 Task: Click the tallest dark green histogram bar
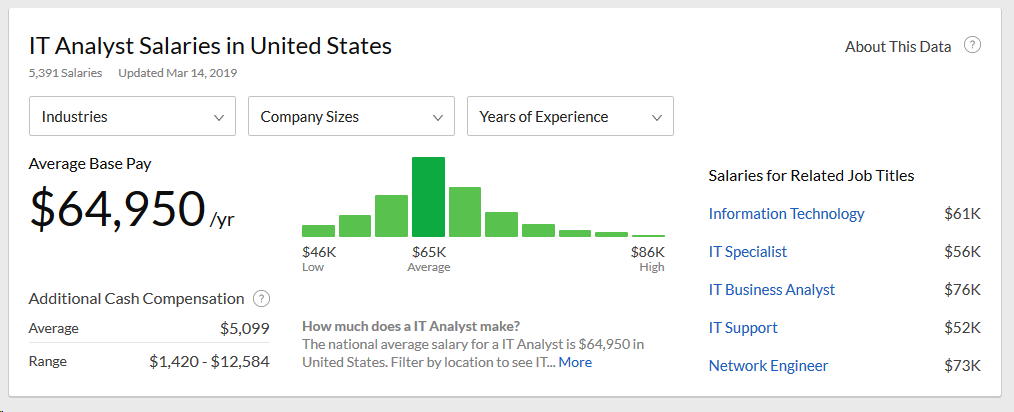(x=428, y=197)
